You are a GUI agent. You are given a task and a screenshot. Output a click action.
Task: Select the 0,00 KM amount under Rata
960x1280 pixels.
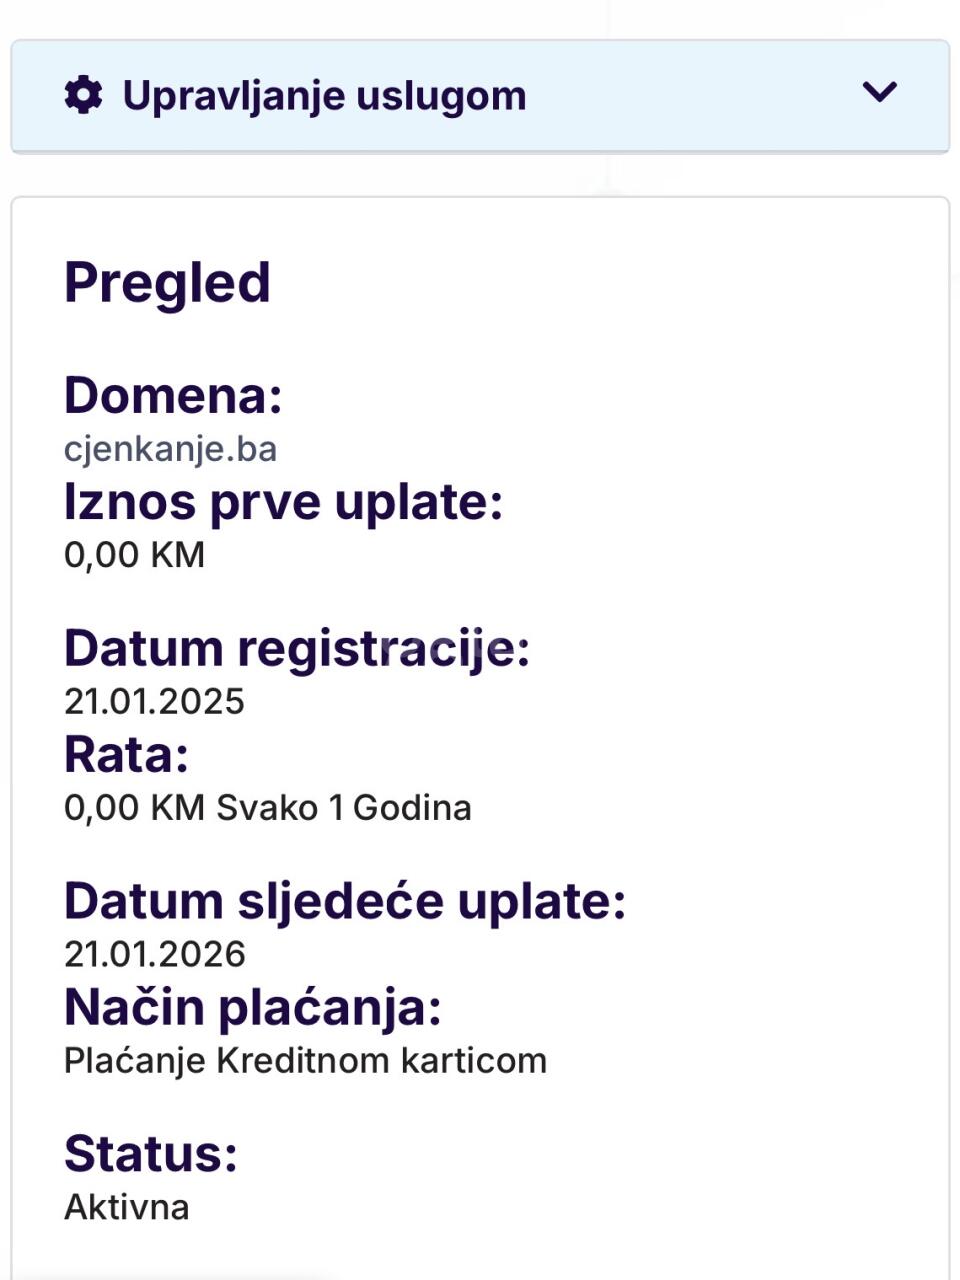134,807
